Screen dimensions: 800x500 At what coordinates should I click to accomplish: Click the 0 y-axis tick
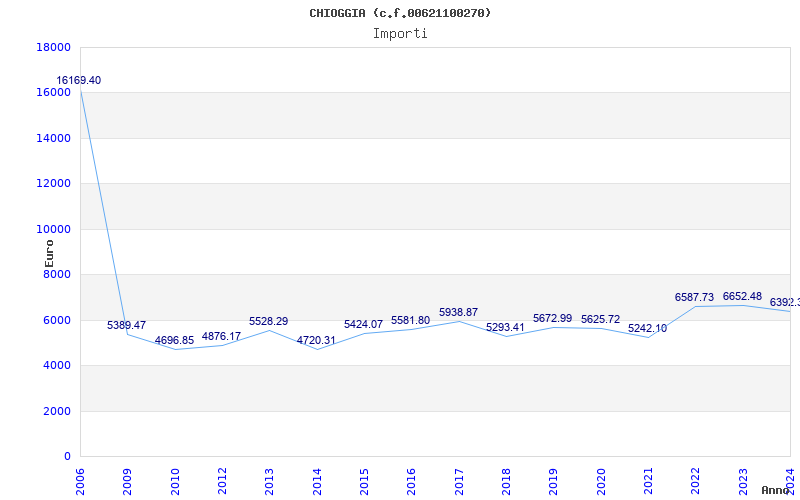click(x=67, y=456)
